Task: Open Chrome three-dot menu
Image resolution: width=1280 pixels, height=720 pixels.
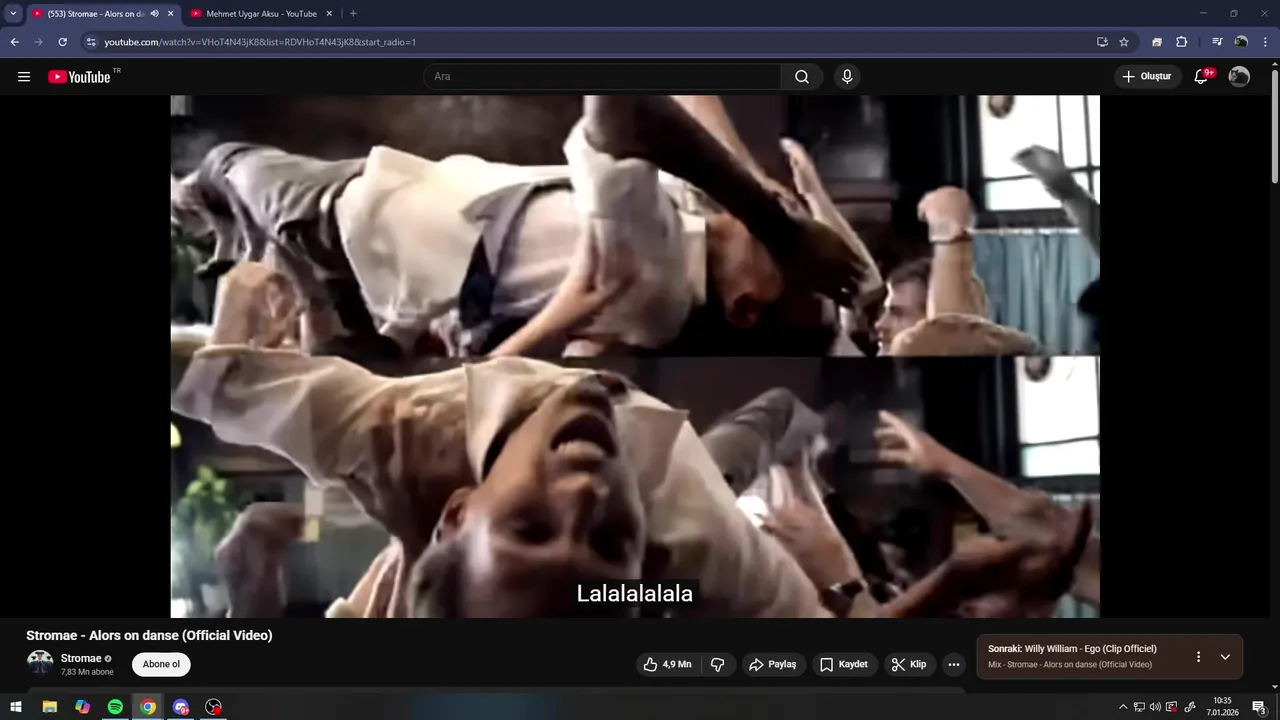Action: point(1265,42)
